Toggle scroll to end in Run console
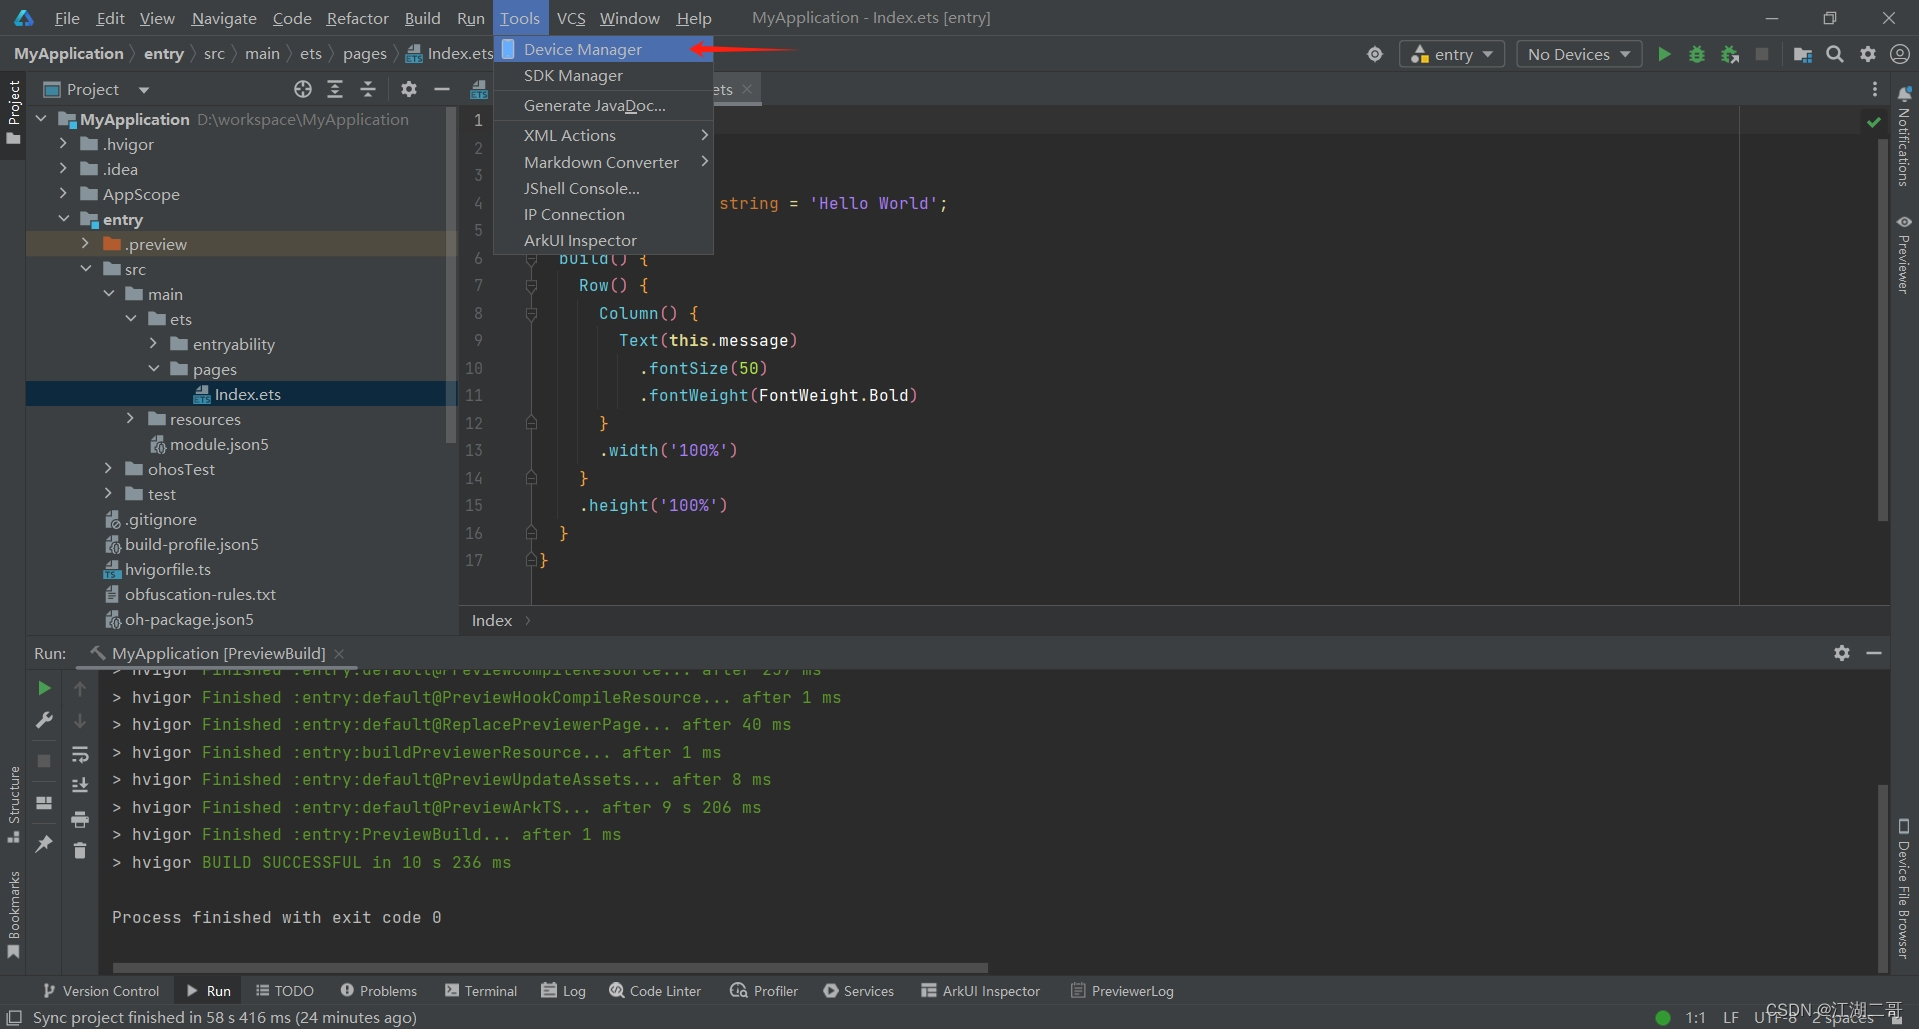Image resolution: width=1919 pixels, height=1029 pixels. (80, 786)
